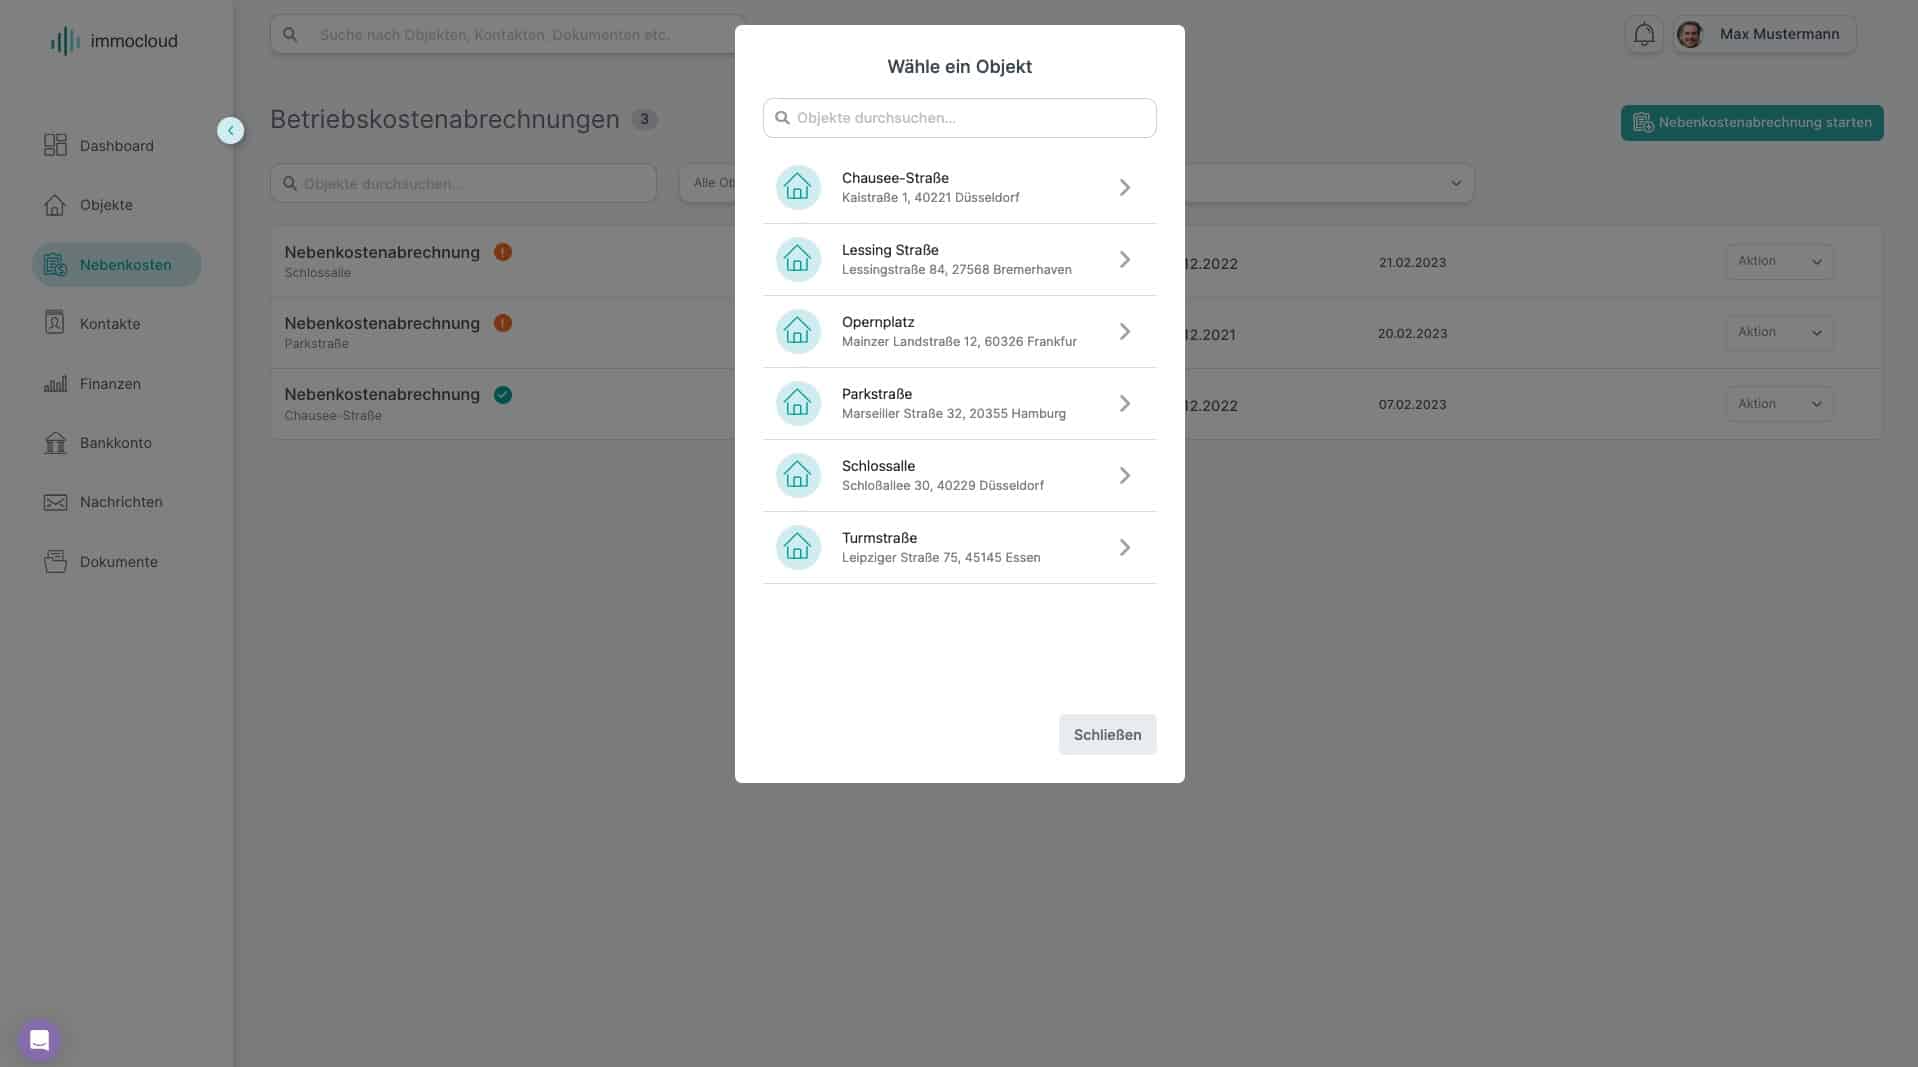Open the Nebenkosten menu item
1918x1067 pixels.
coord(117,265)
